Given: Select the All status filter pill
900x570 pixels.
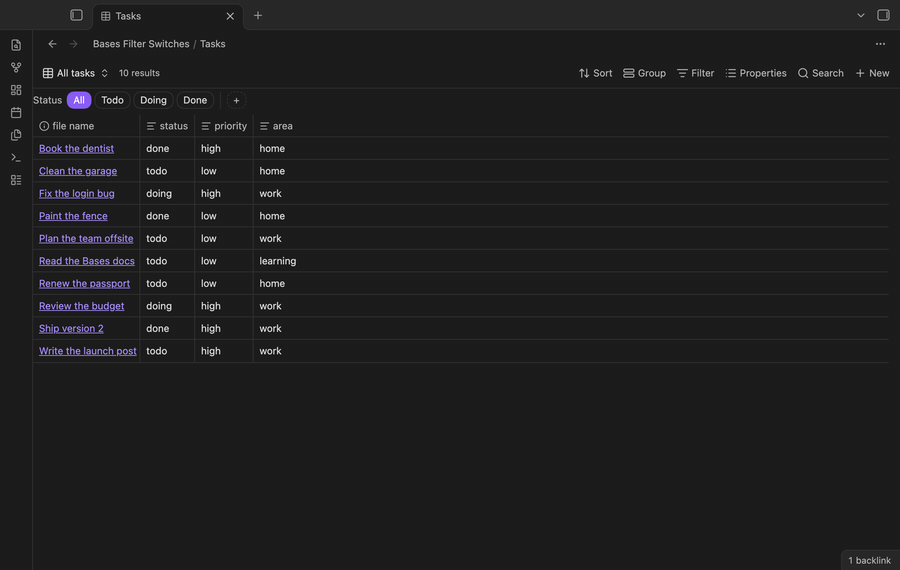Looking at the screenshot, I should tap(79, 100).
